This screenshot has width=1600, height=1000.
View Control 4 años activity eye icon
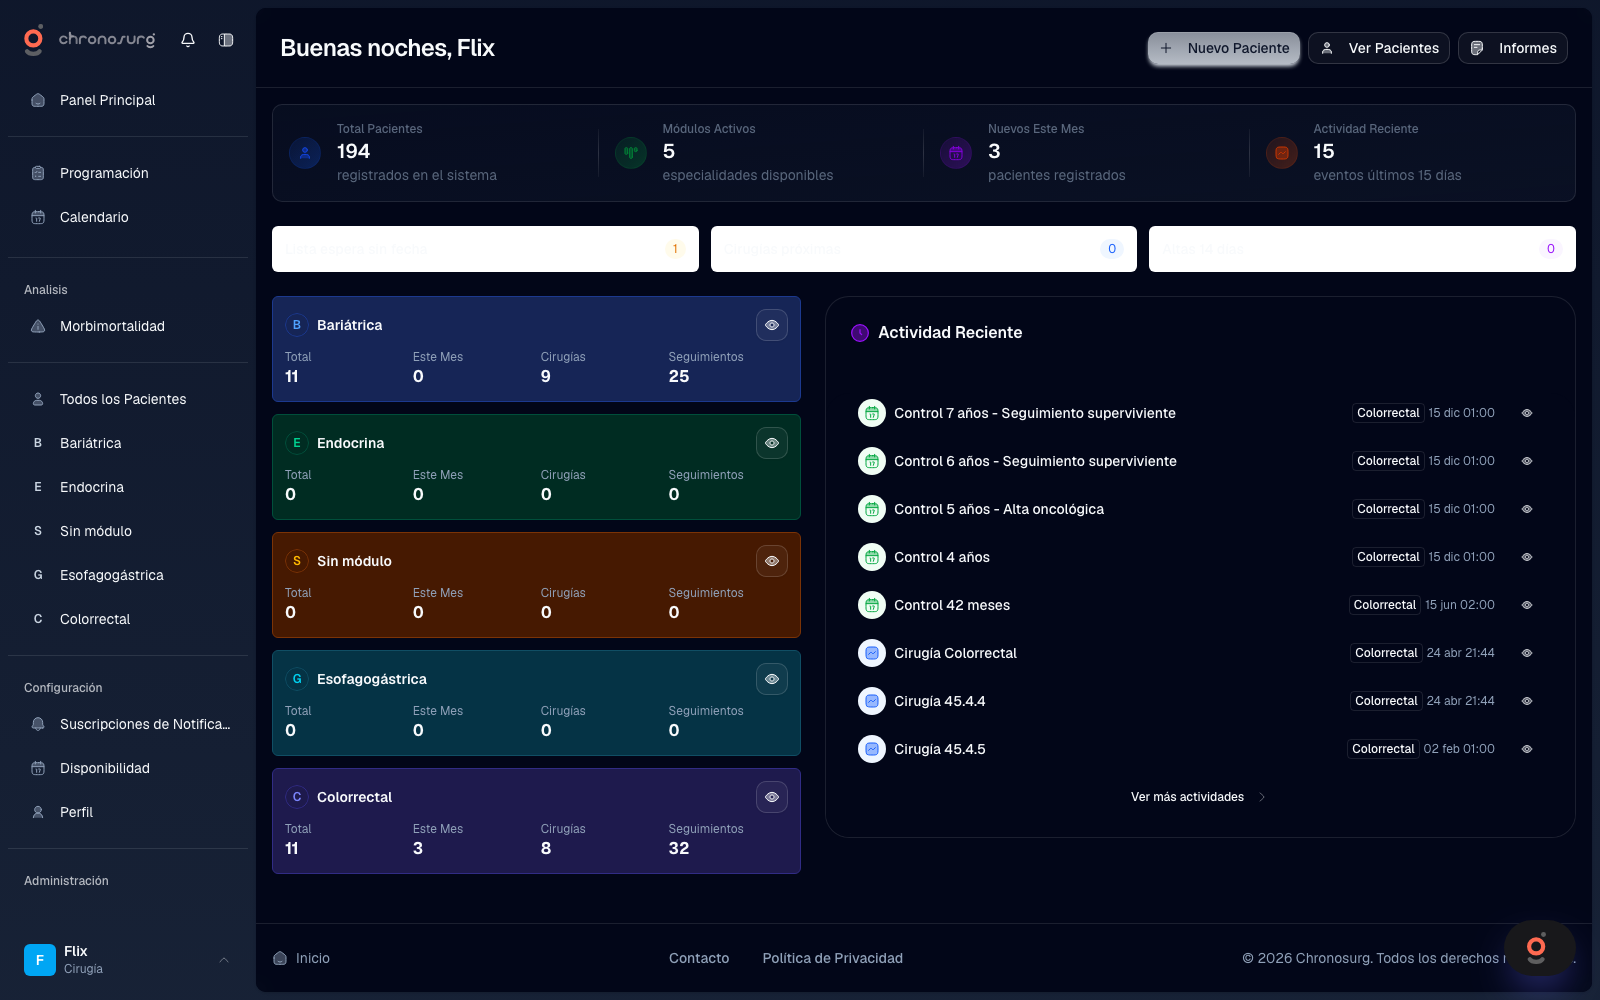click(1527, 557)
